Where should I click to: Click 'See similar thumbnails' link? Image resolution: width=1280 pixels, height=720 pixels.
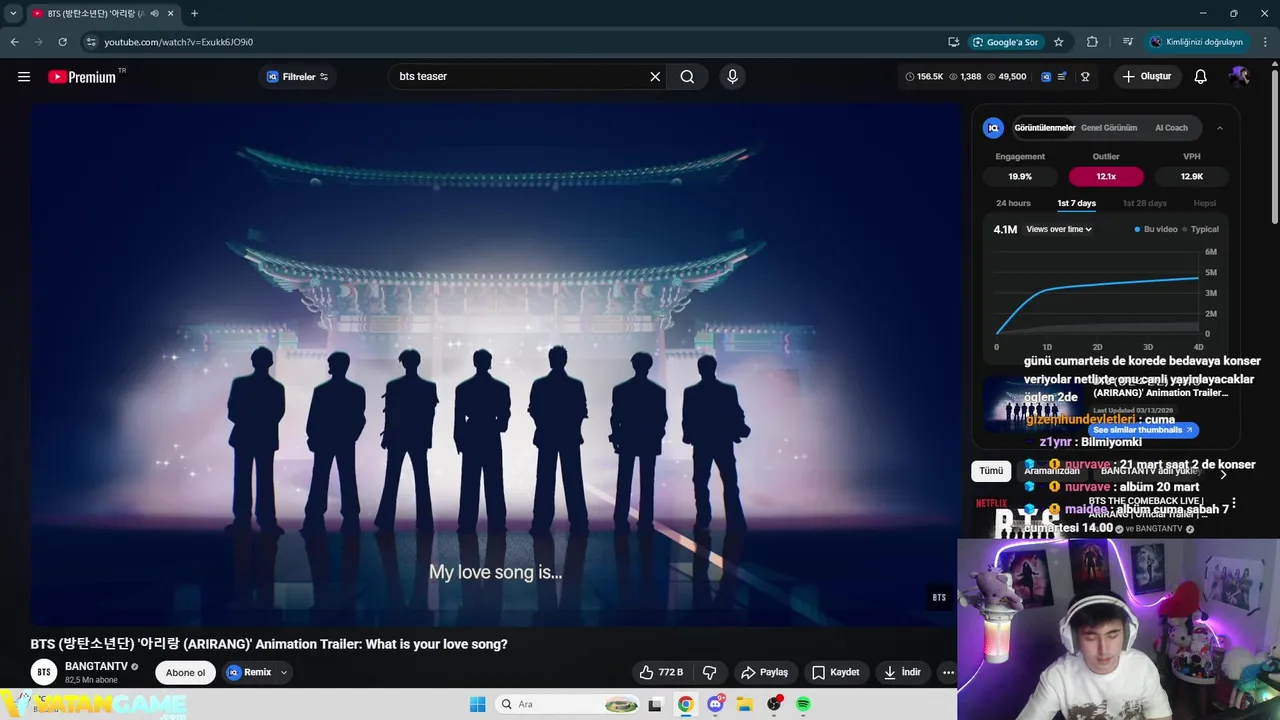click(1142, 430)
